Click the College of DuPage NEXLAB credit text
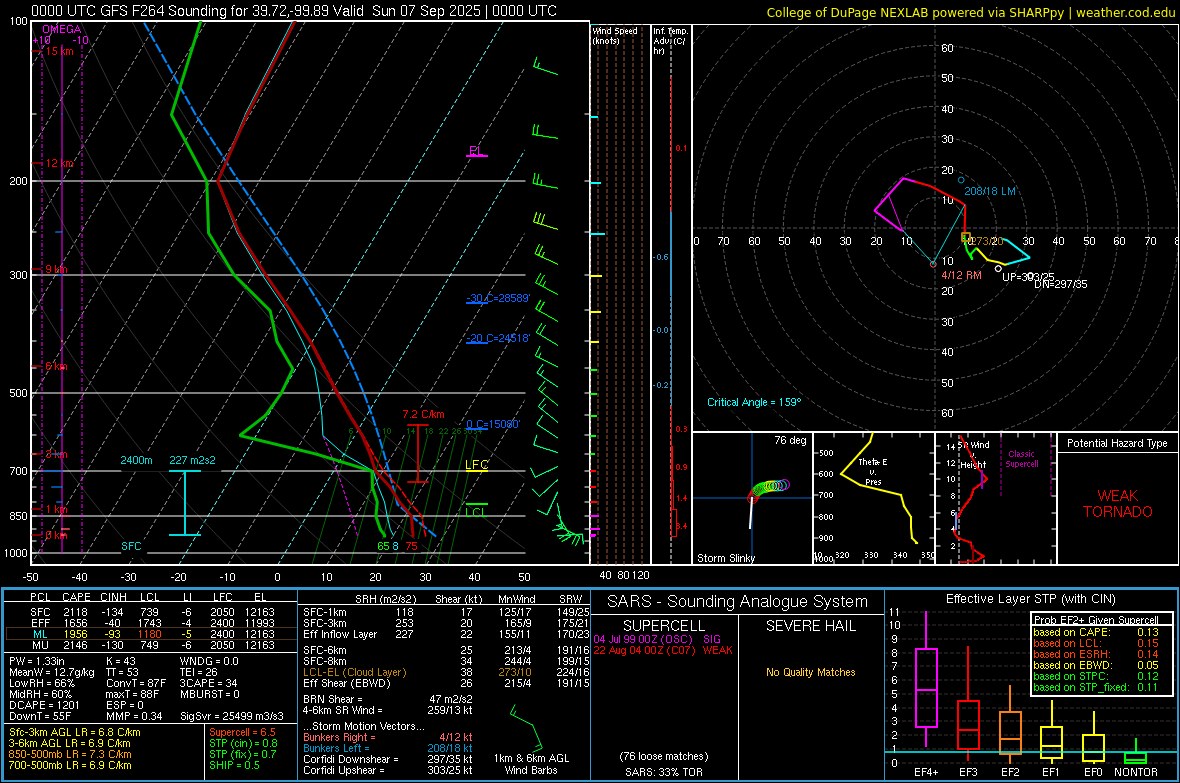This screenshot has width=1180, height=783. (x=970, y=12)
